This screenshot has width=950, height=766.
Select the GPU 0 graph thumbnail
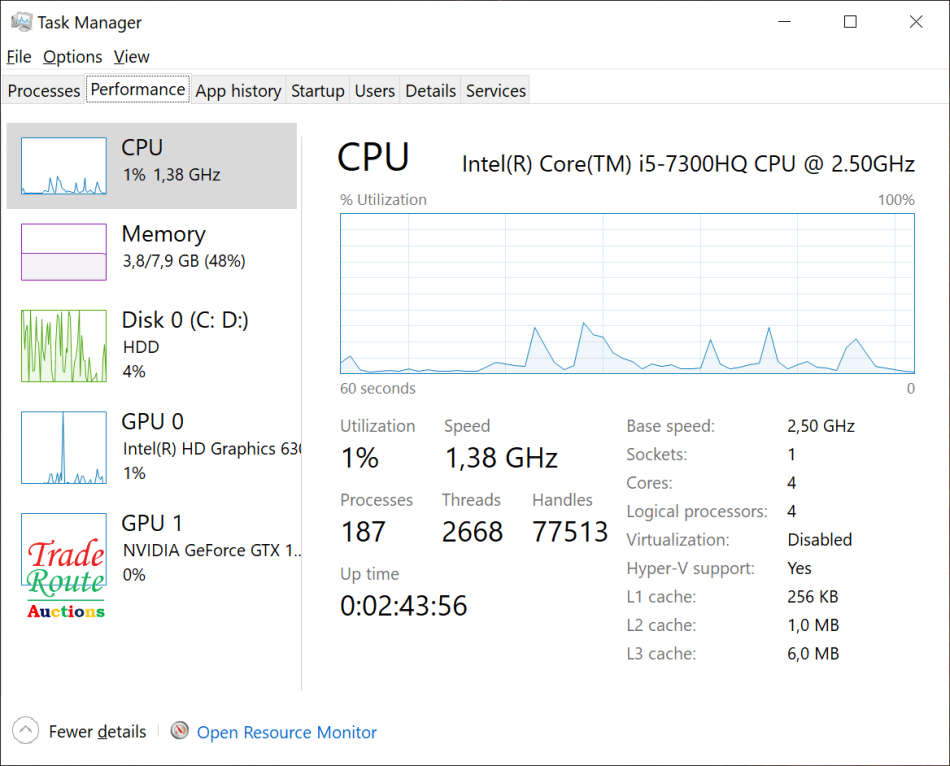pyautogui.click(x=64, y=448)
